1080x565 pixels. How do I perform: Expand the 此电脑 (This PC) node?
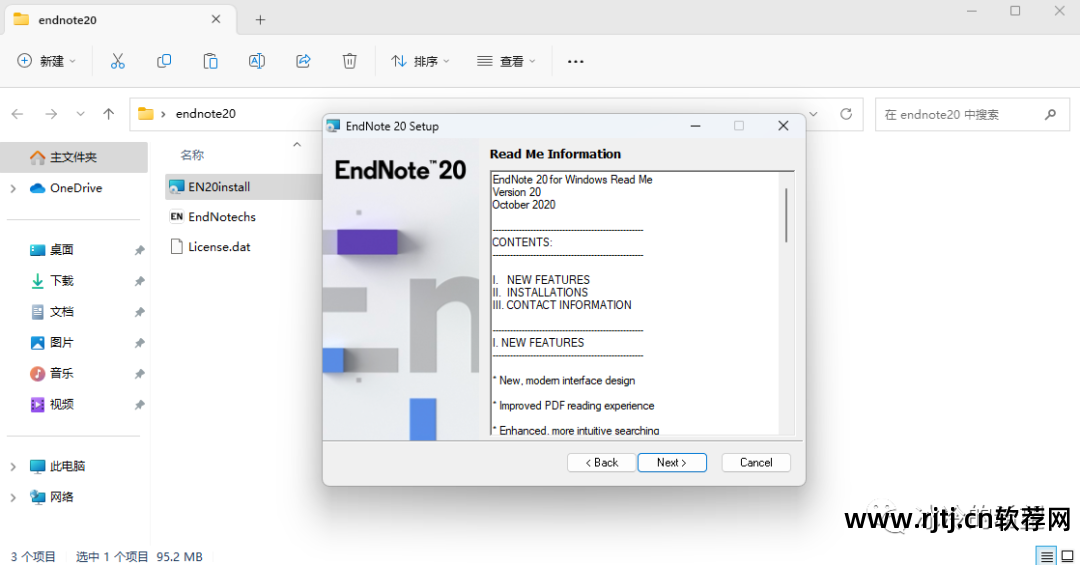point(13,466)
